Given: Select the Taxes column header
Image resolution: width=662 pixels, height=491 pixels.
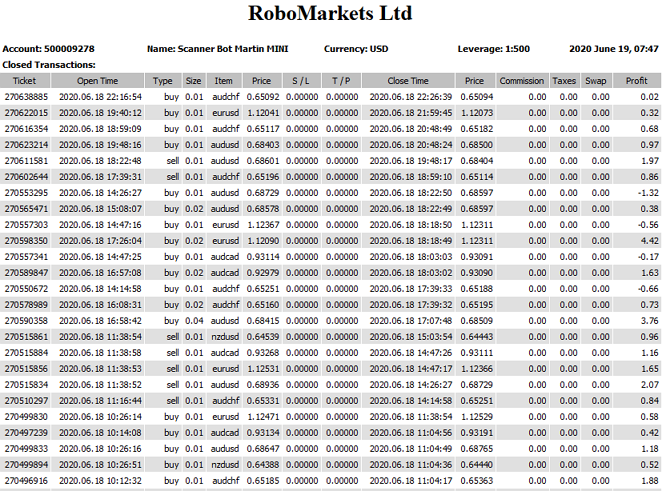Looking at the screenshot, I should click(x=564, y=81).
